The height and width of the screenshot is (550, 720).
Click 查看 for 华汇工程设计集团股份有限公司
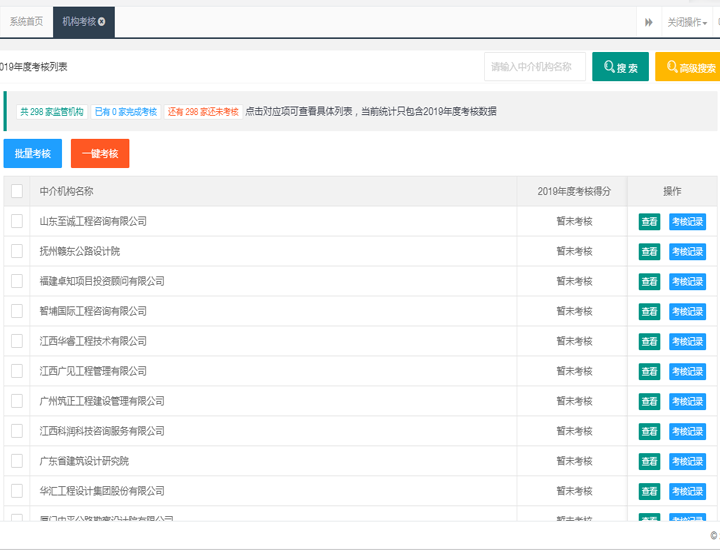[649, 492]
